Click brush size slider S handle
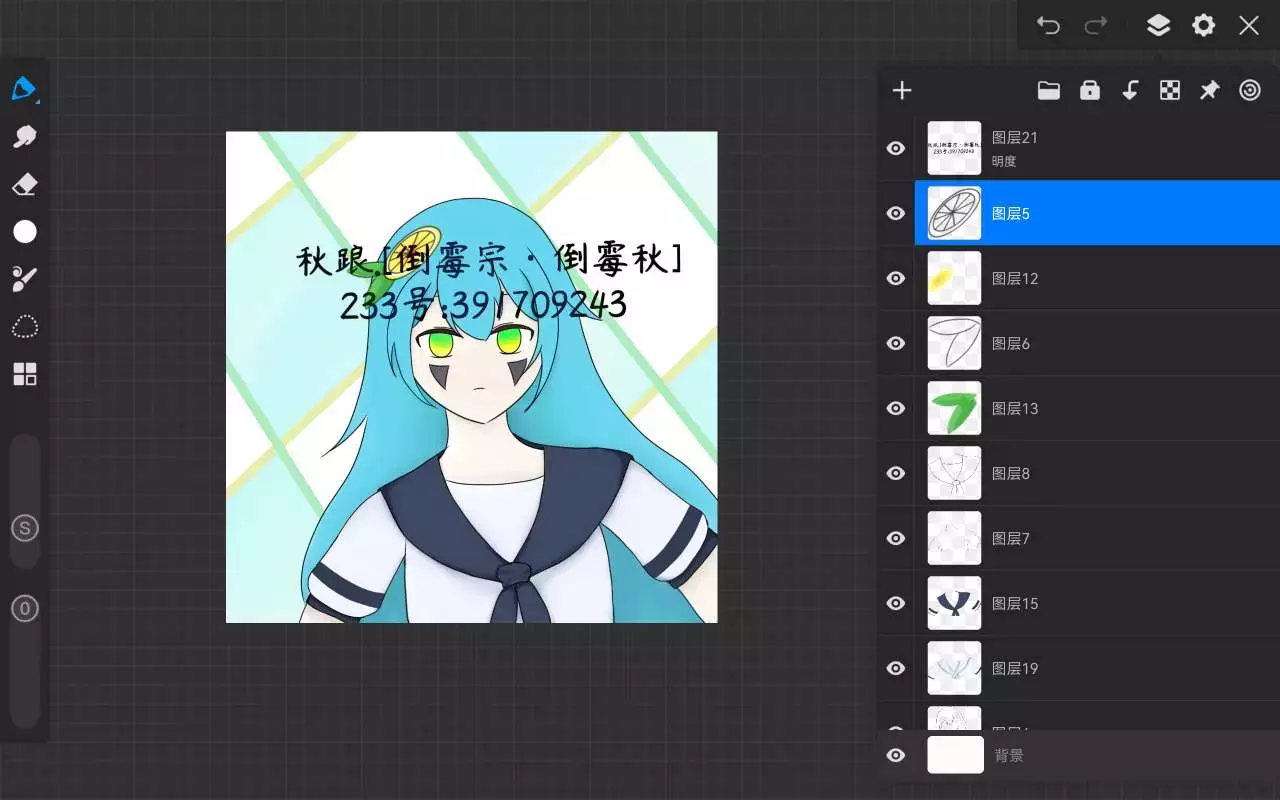This screenshot has height=800, width=1280. tap(24, 528)
